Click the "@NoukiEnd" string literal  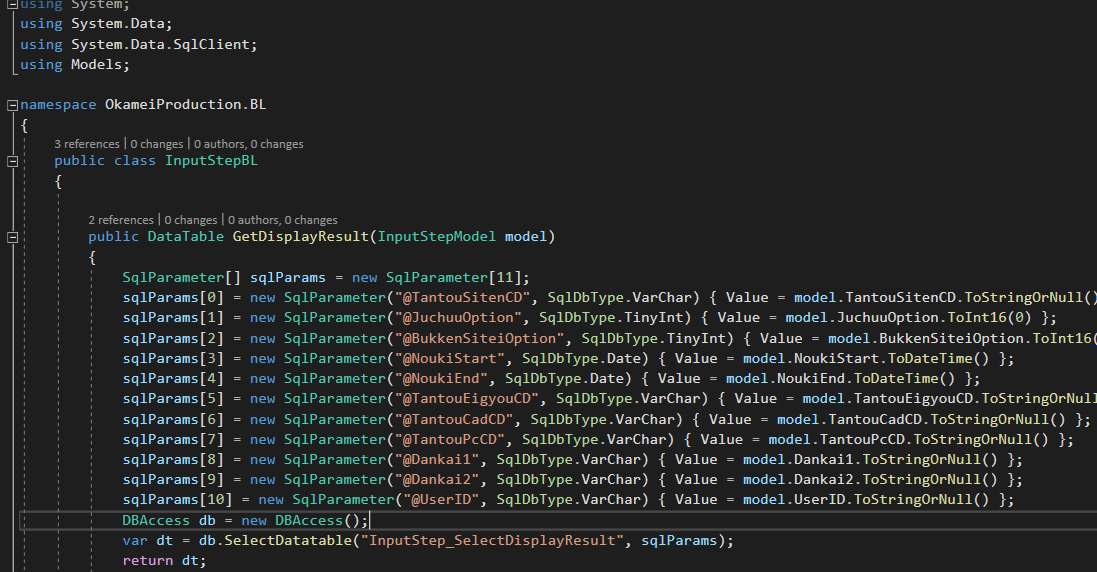pos(441,378)
